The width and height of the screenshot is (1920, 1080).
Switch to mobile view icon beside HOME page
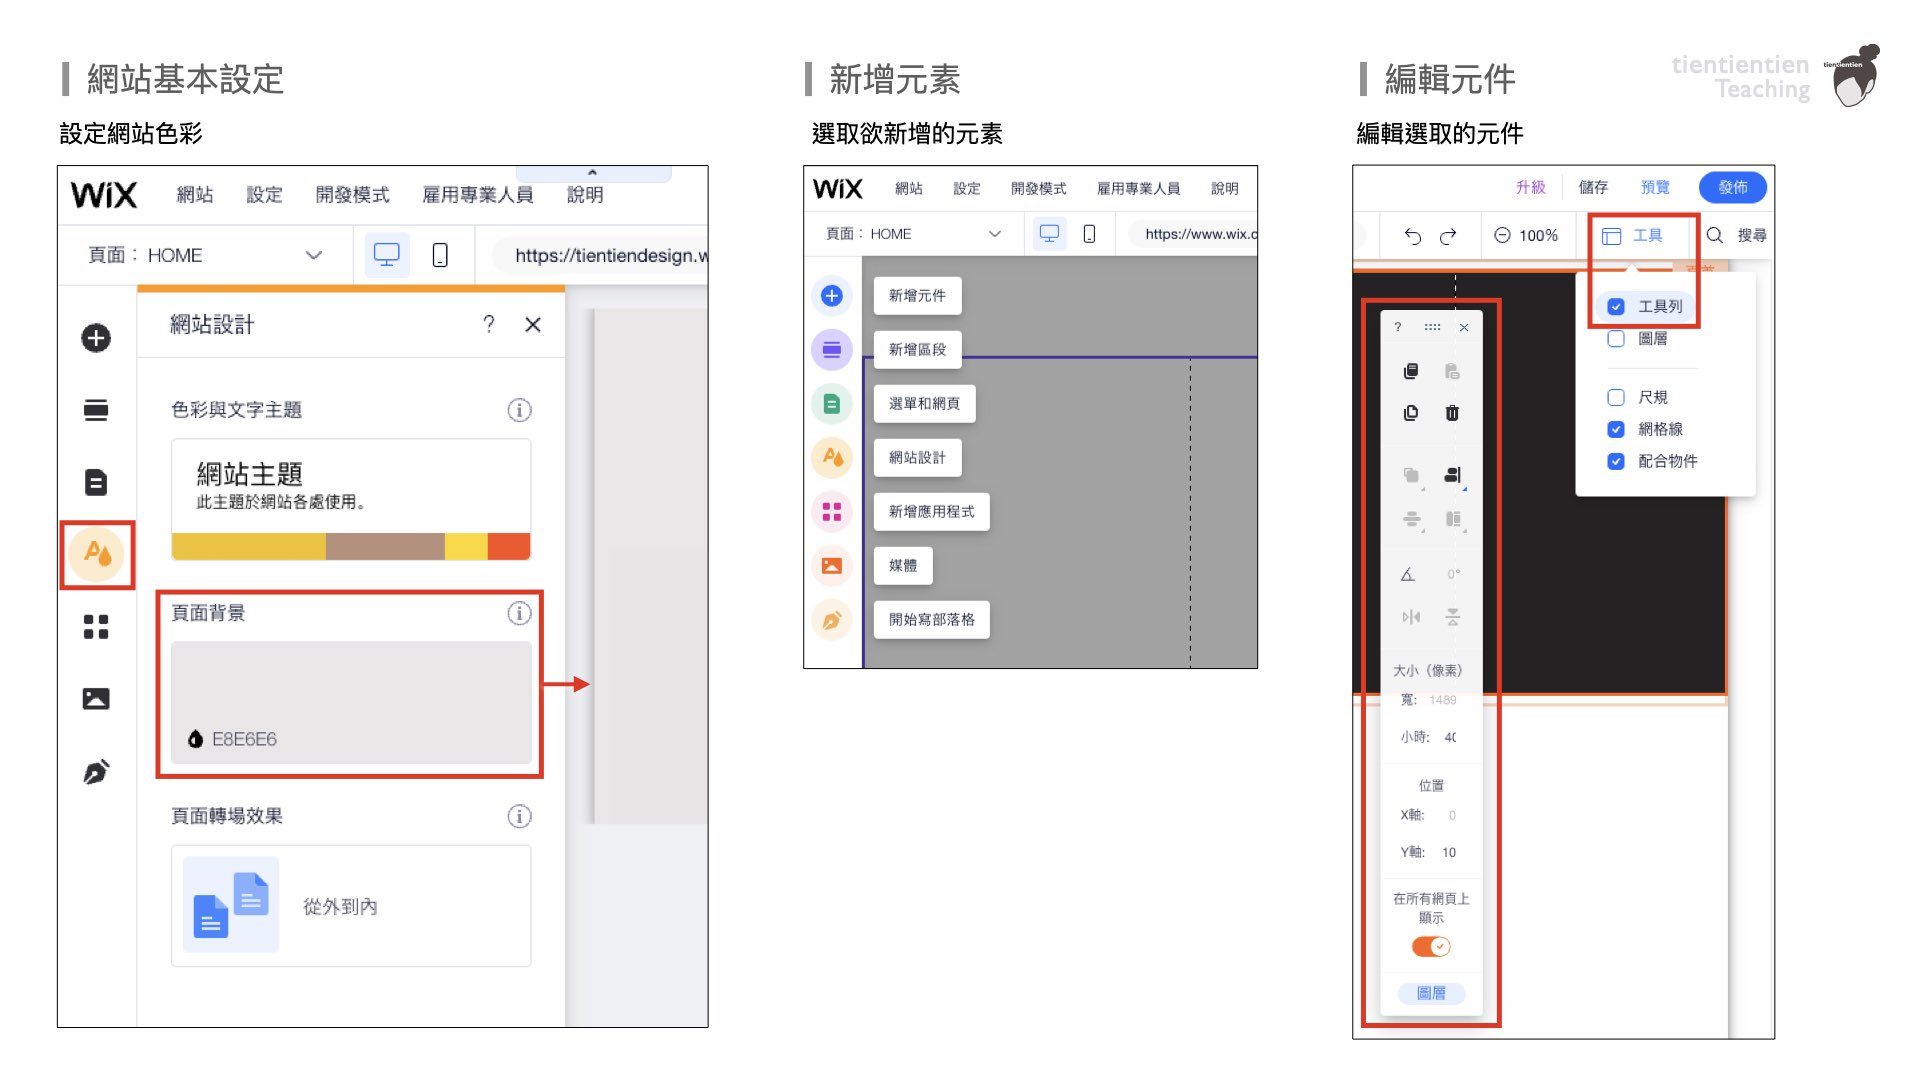pyautogui.click(x=439, y=255)
